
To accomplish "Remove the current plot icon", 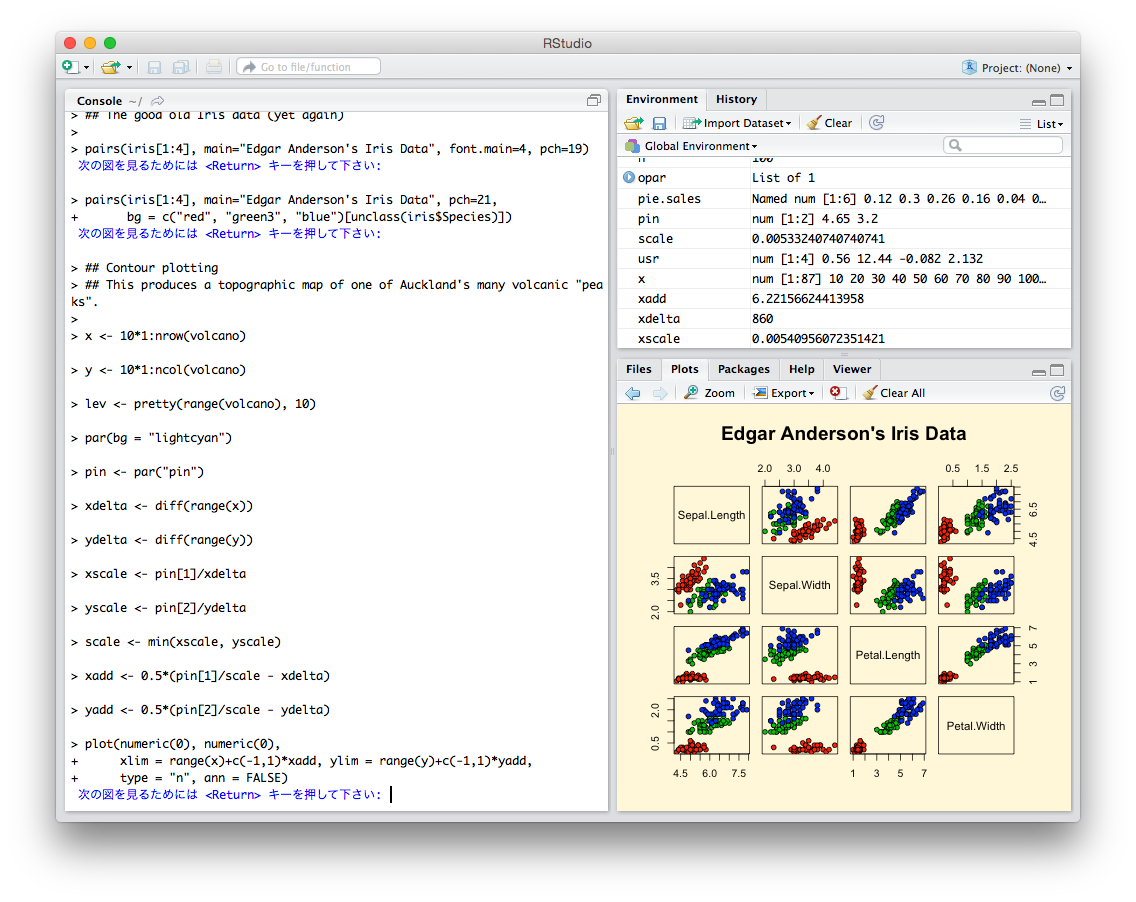I will click(838, 393).
